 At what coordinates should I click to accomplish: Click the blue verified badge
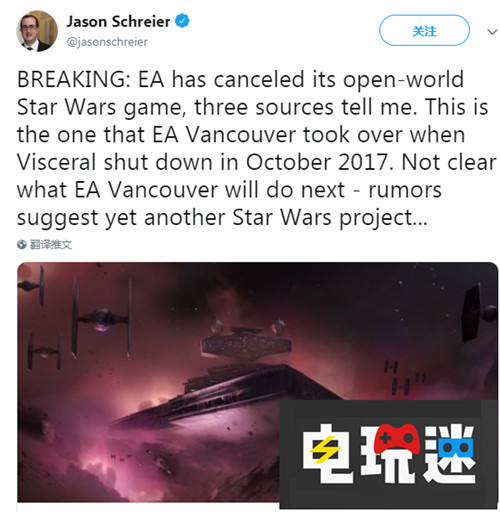[x=182, y=21]
